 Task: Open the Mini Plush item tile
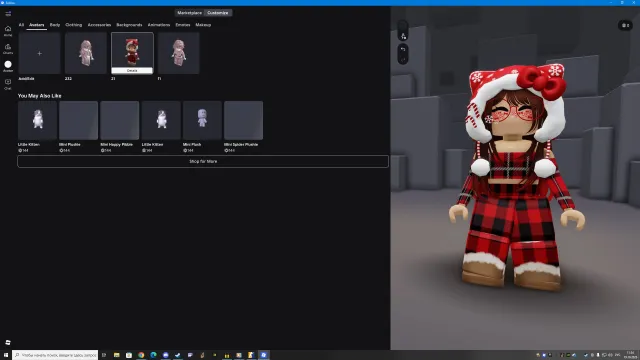tap(202, 120)
